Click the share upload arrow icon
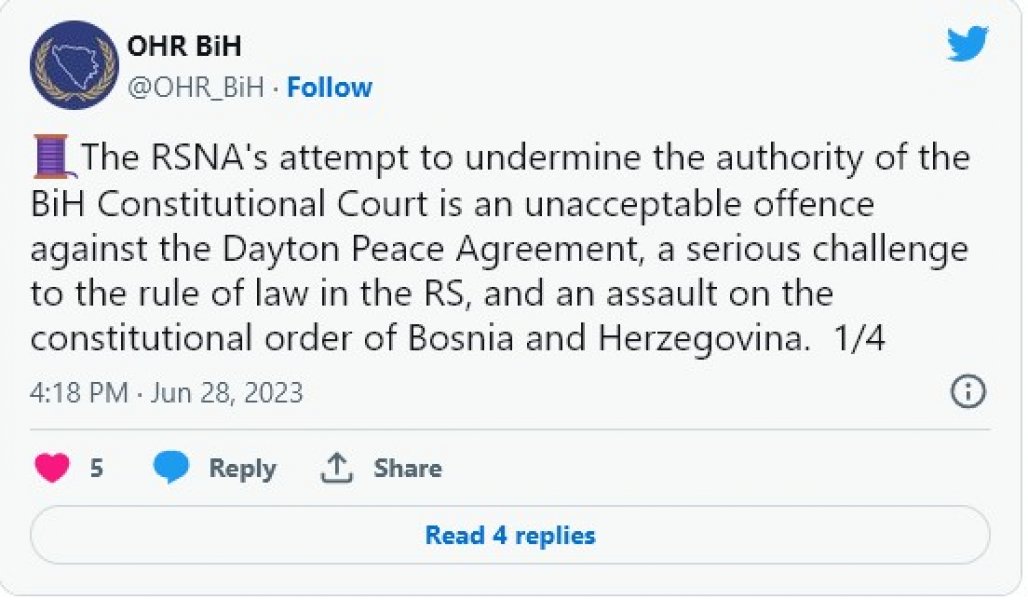The height and width of the screenshot is (600, 1028). pos(337,467)
